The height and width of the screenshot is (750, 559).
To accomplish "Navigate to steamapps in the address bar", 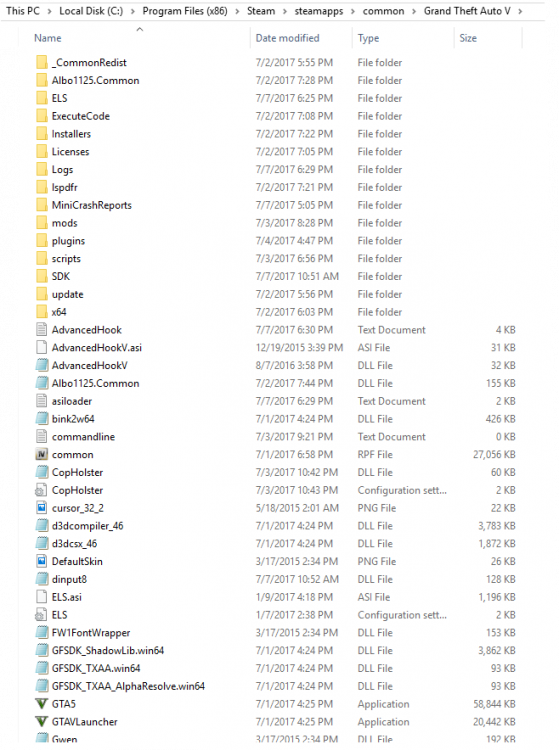I will [x=318, y=11].
